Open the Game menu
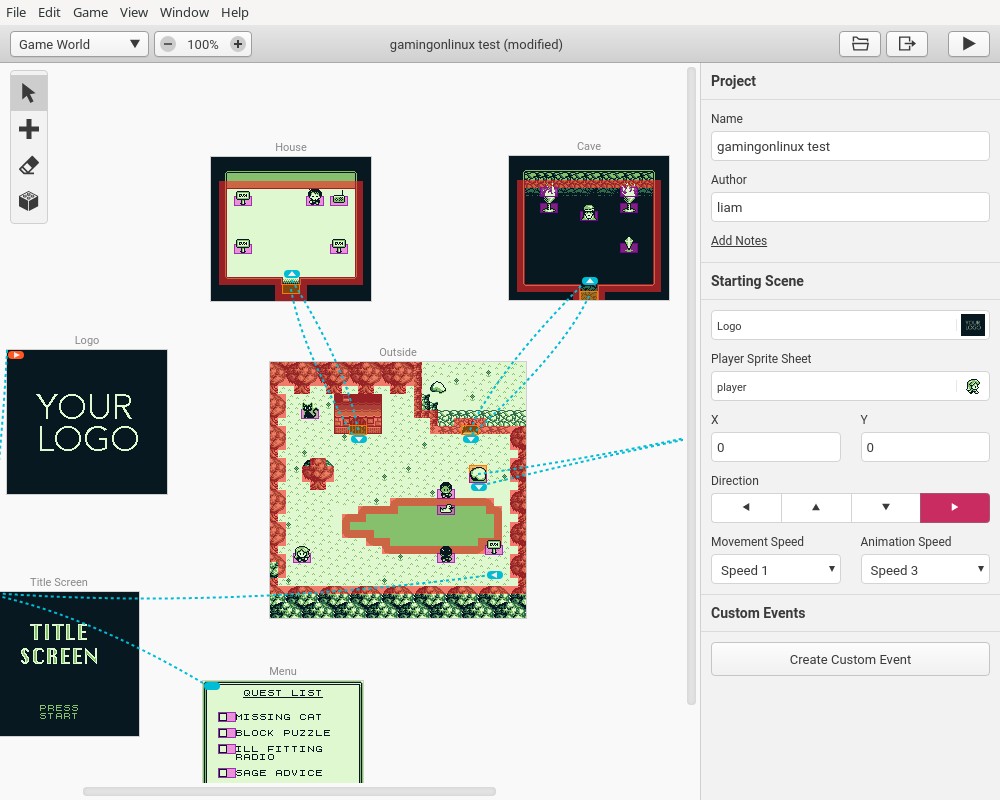Viewport: 1000px width, 800px height. tap(90, 12)
